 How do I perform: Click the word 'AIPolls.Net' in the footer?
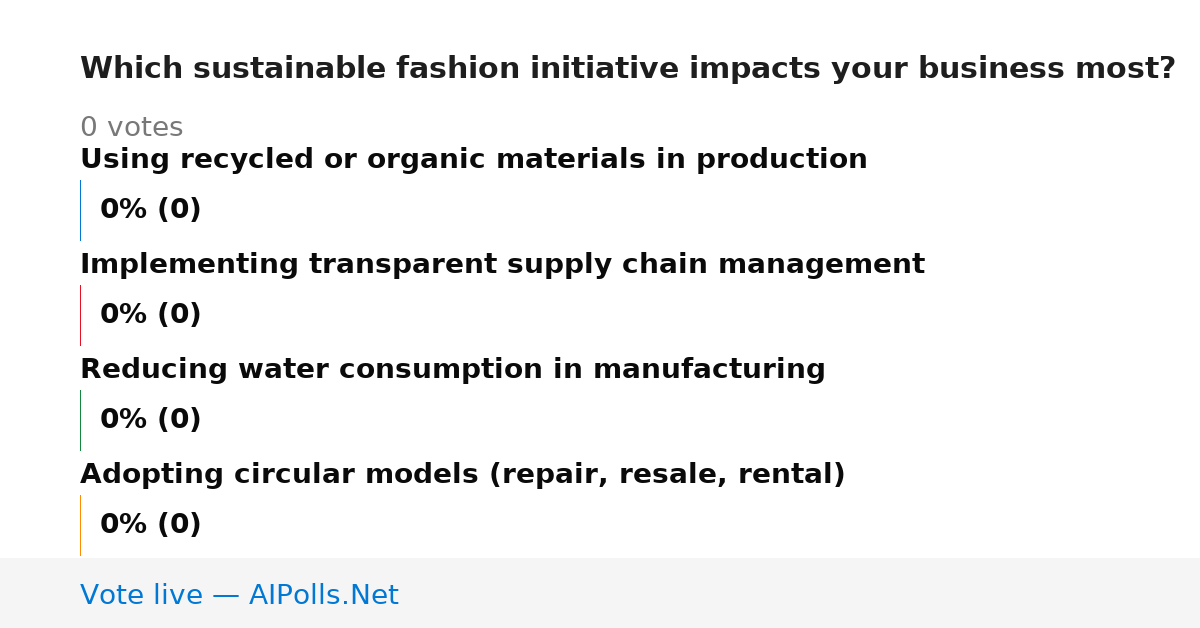(323, 596)
